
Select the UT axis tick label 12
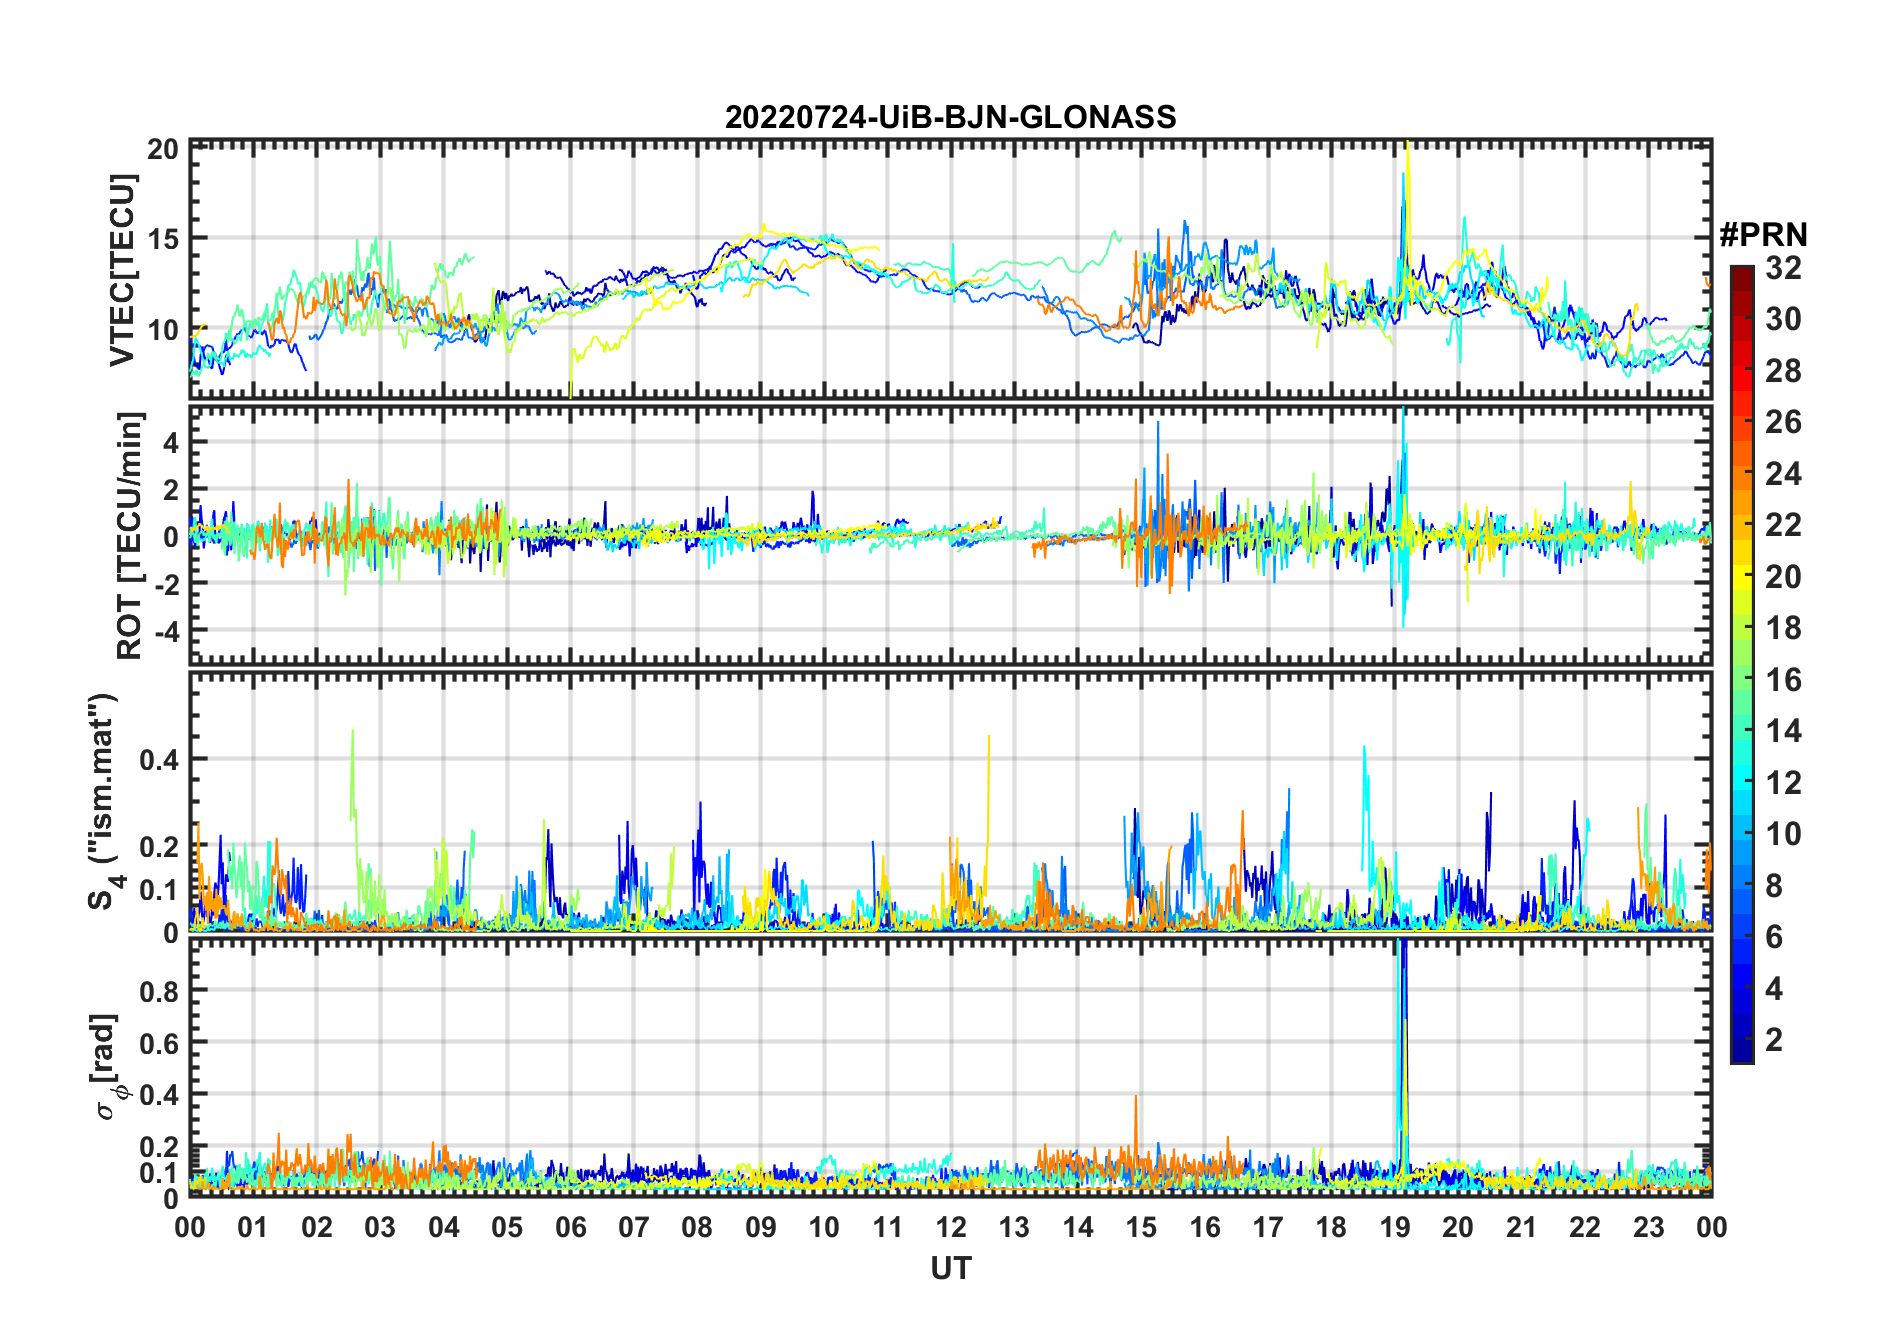(x=951, y=1227)
